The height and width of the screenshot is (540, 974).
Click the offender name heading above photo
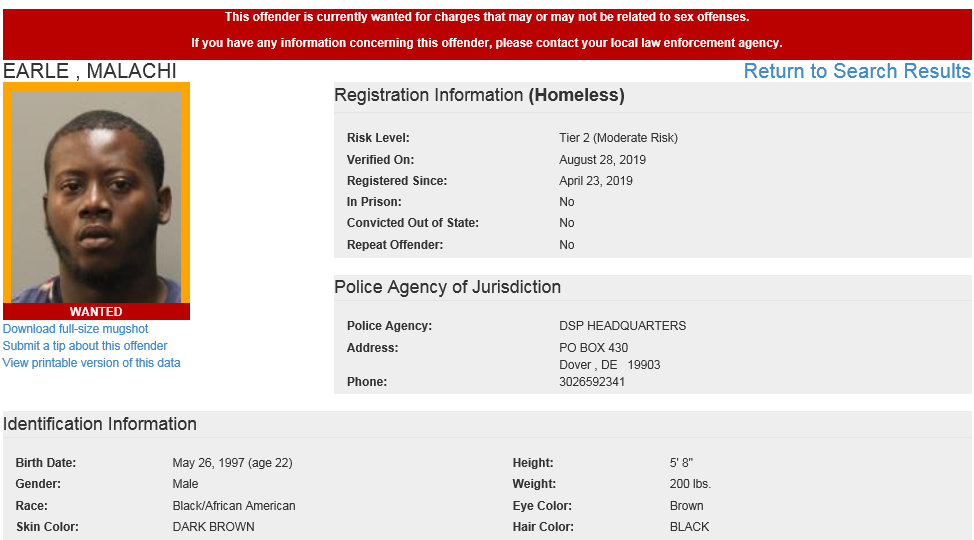tap(90, 71)
